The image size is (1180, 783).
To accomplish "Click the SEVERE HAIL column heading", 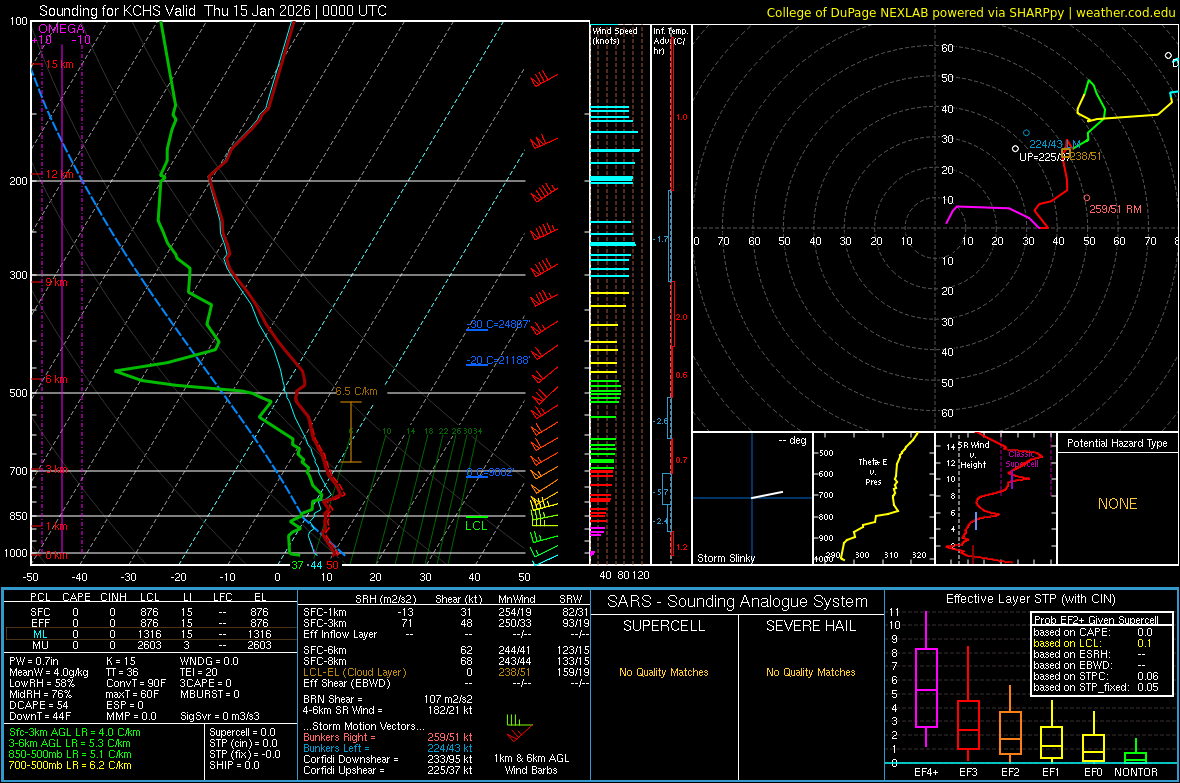I will [x=810, y=626].
